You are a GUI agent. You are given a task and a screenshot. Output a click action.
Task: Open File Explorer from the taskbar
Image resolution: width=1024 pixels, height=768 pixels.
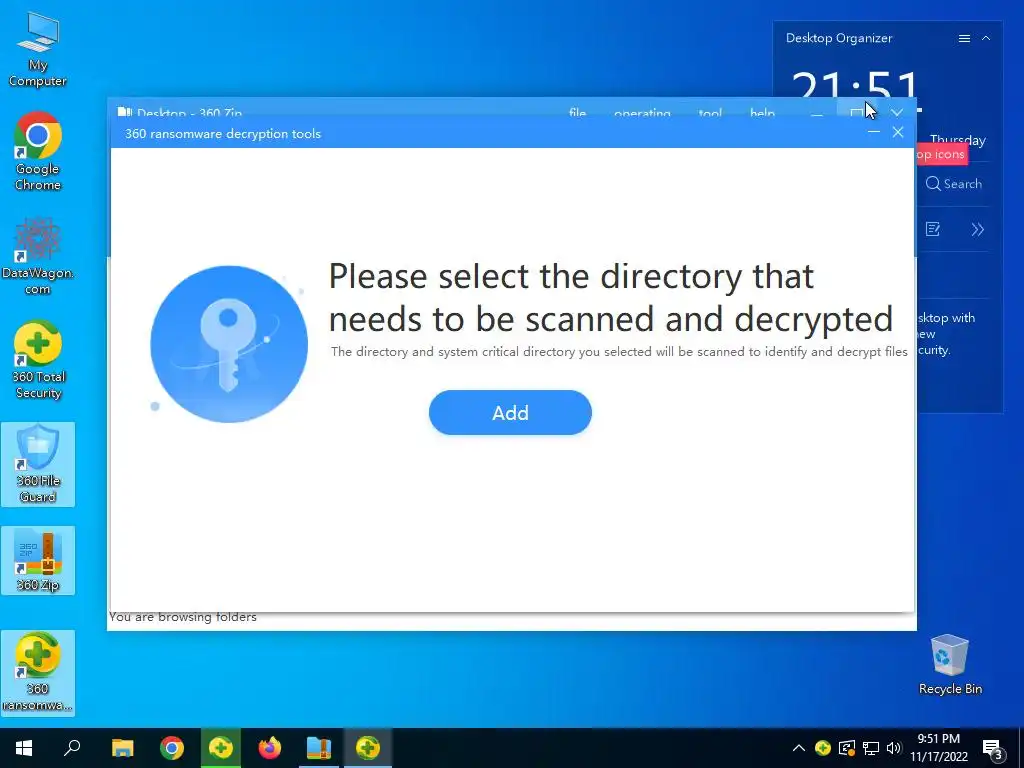coord(122,748)
